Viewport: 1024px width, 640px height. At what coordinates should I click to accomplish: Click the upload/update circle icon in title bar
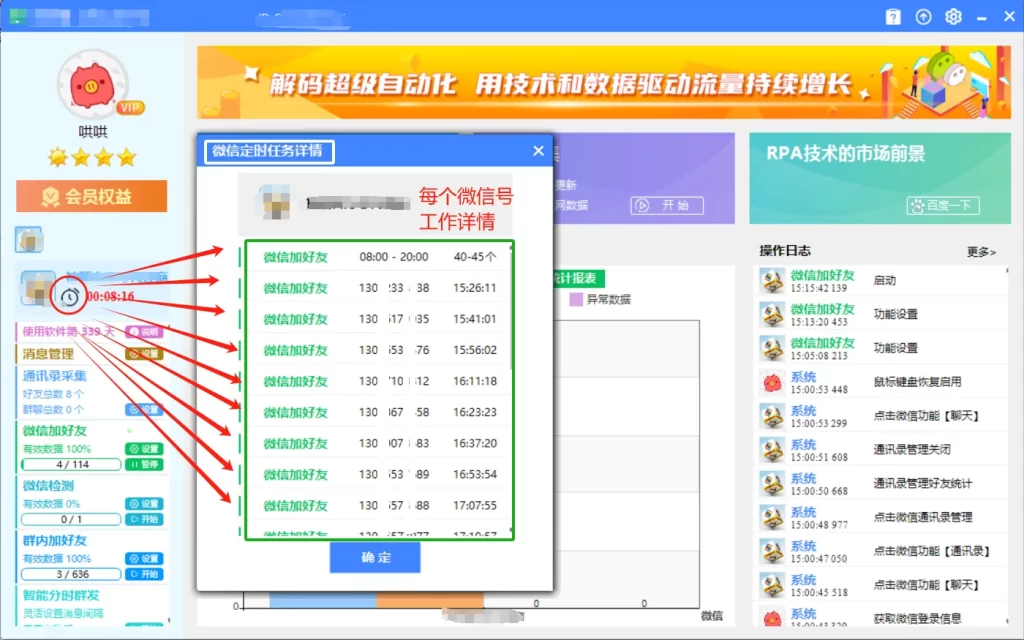(923, 16)
